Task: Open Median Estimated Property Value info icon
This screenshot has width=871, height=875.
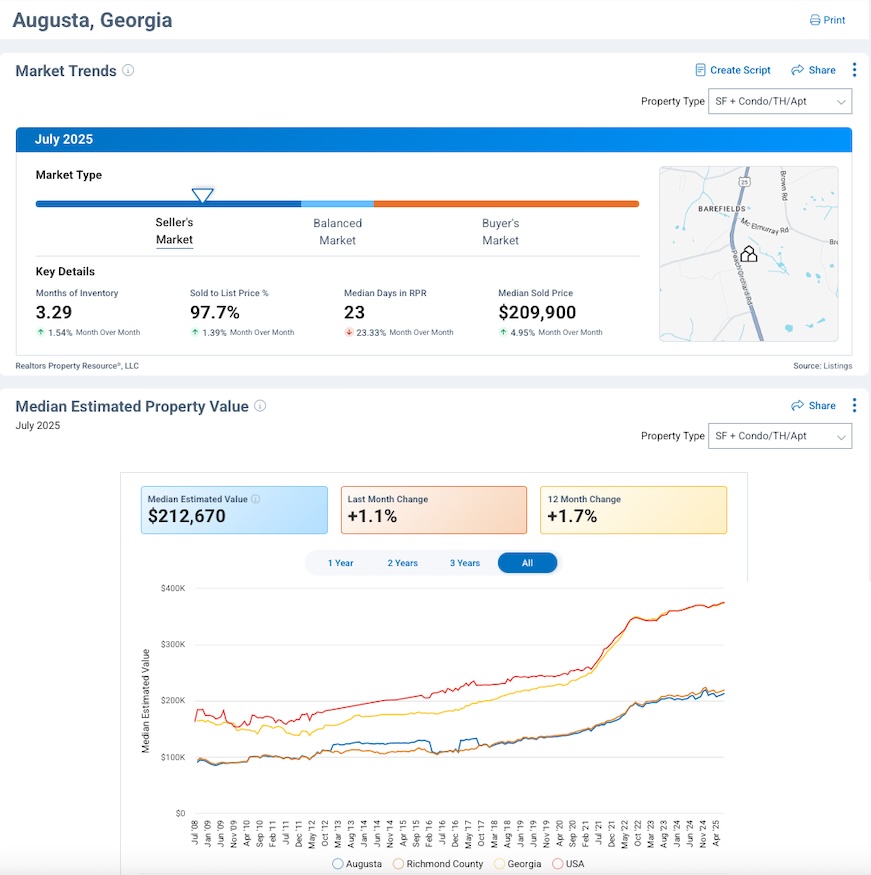Action: click(x=260, y=406)
